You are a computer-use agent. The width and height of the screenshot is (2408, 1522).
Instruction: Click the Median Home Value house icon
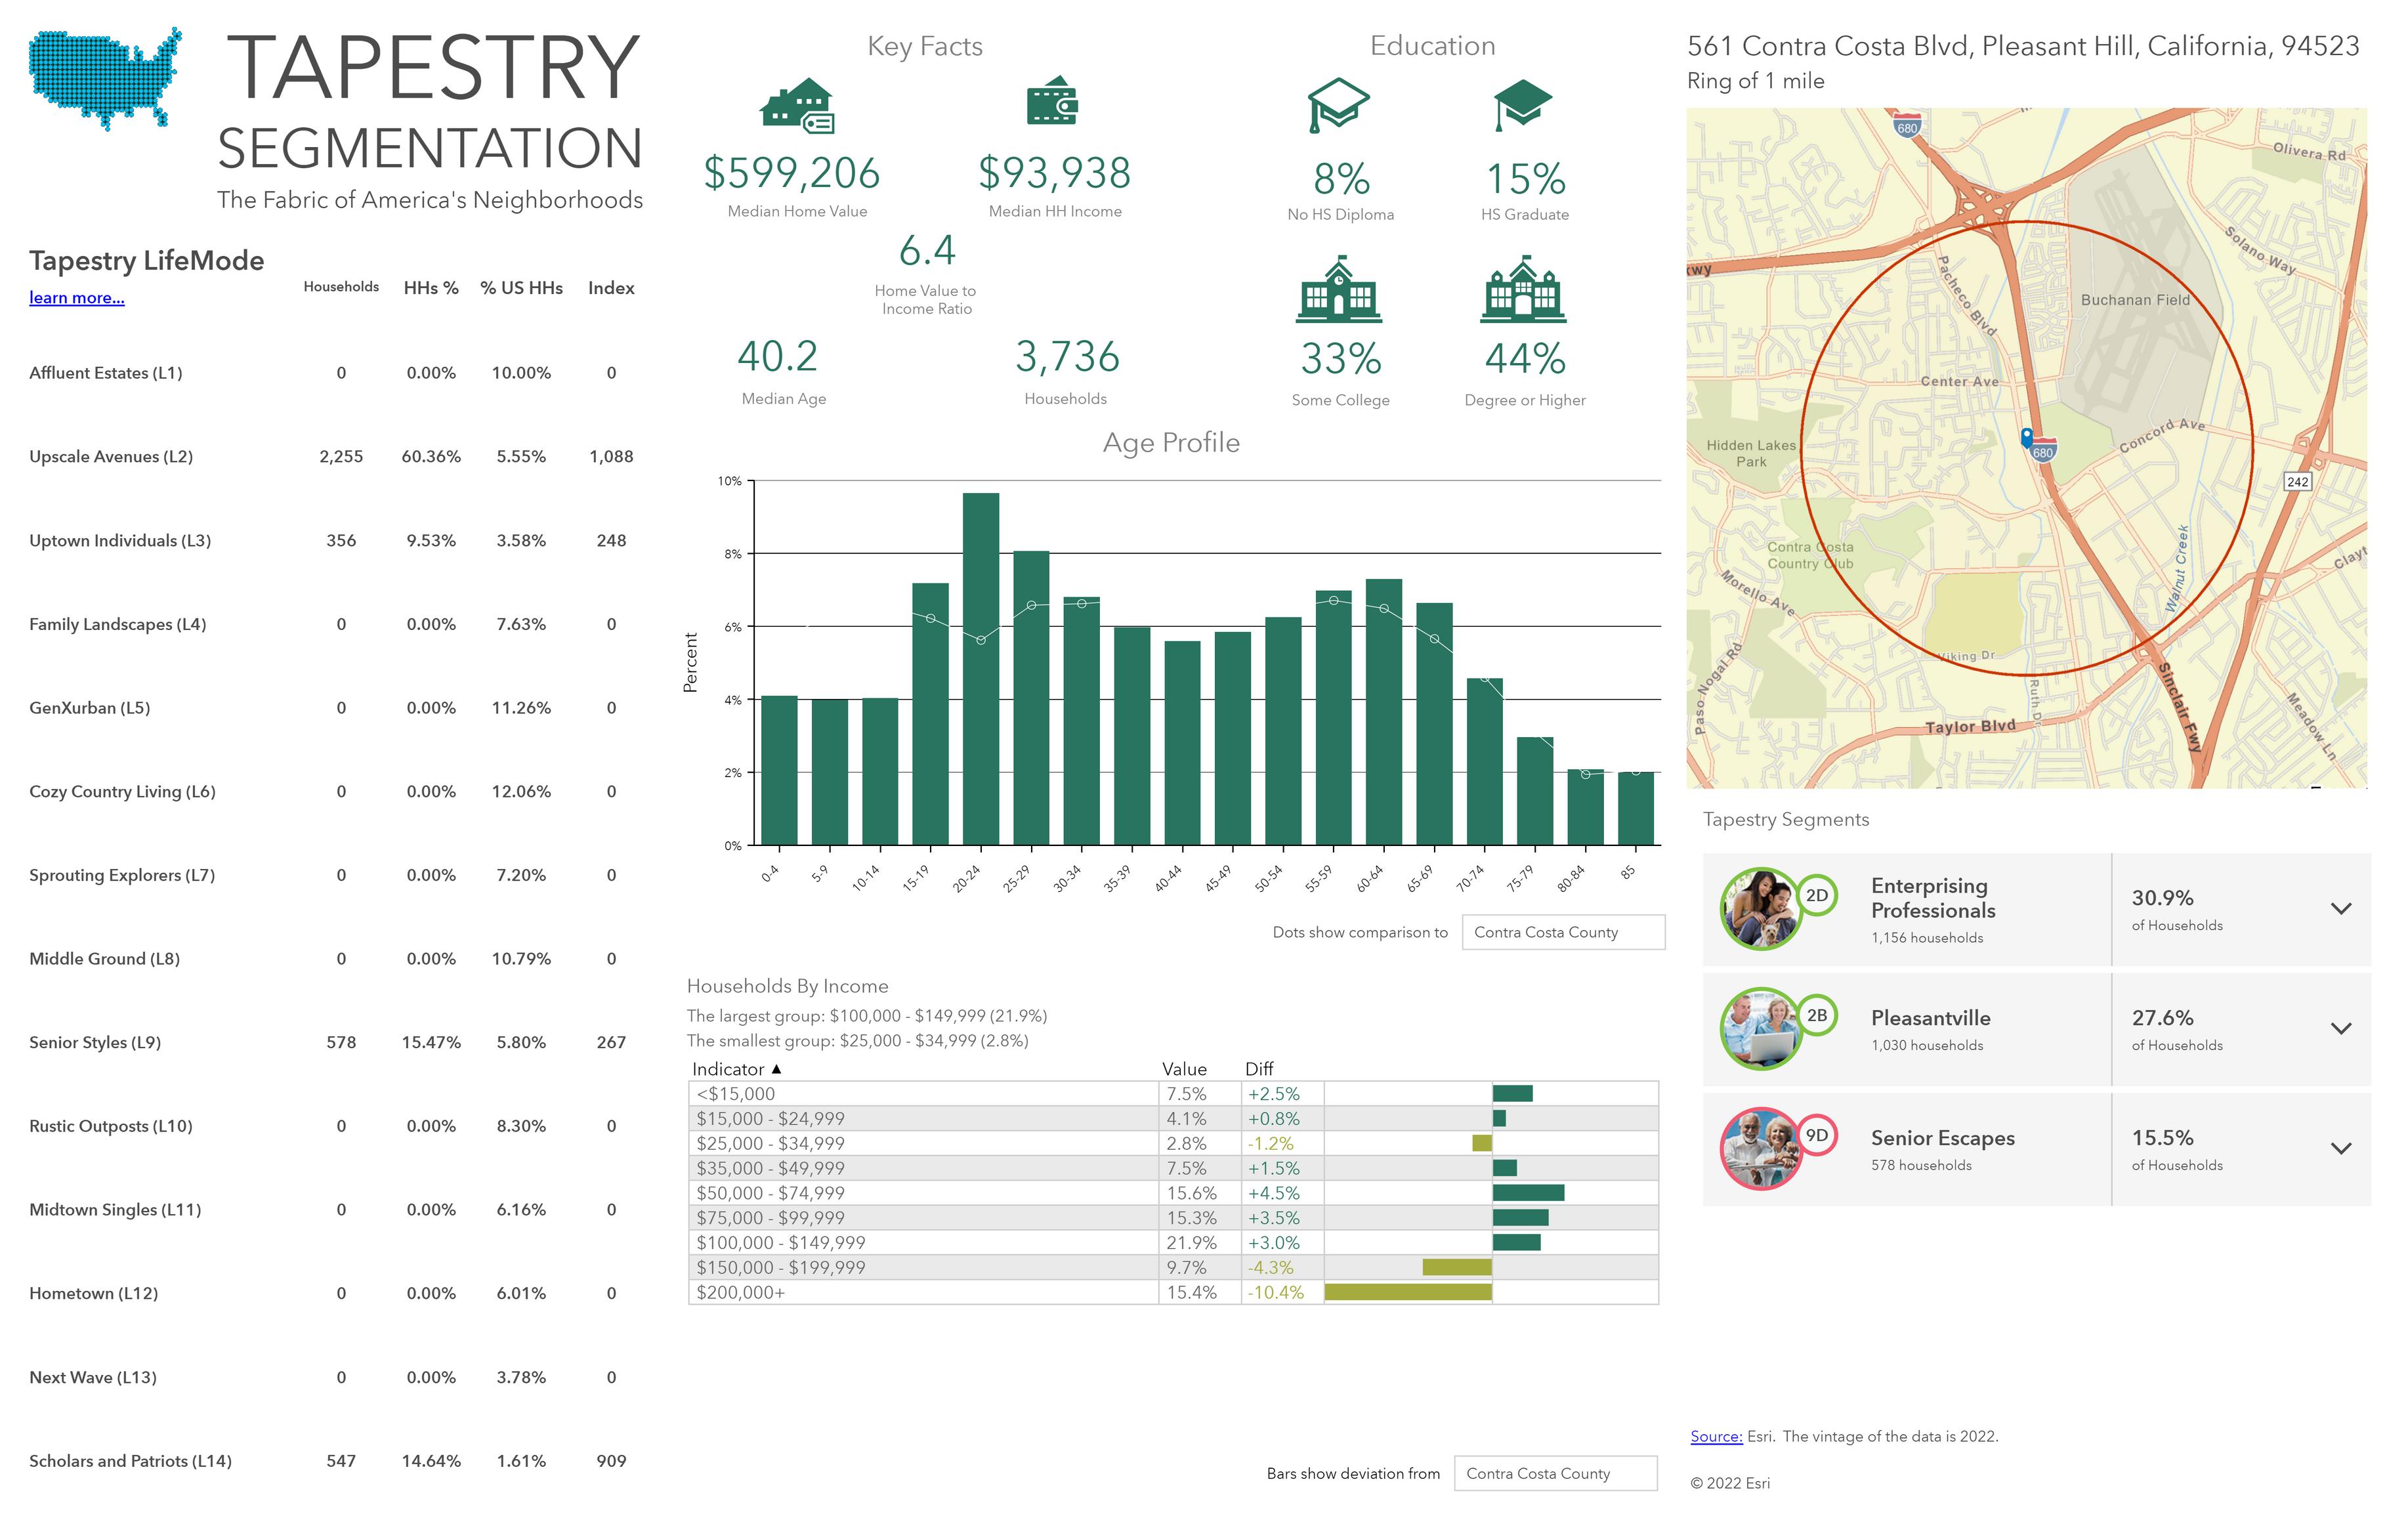797,106
